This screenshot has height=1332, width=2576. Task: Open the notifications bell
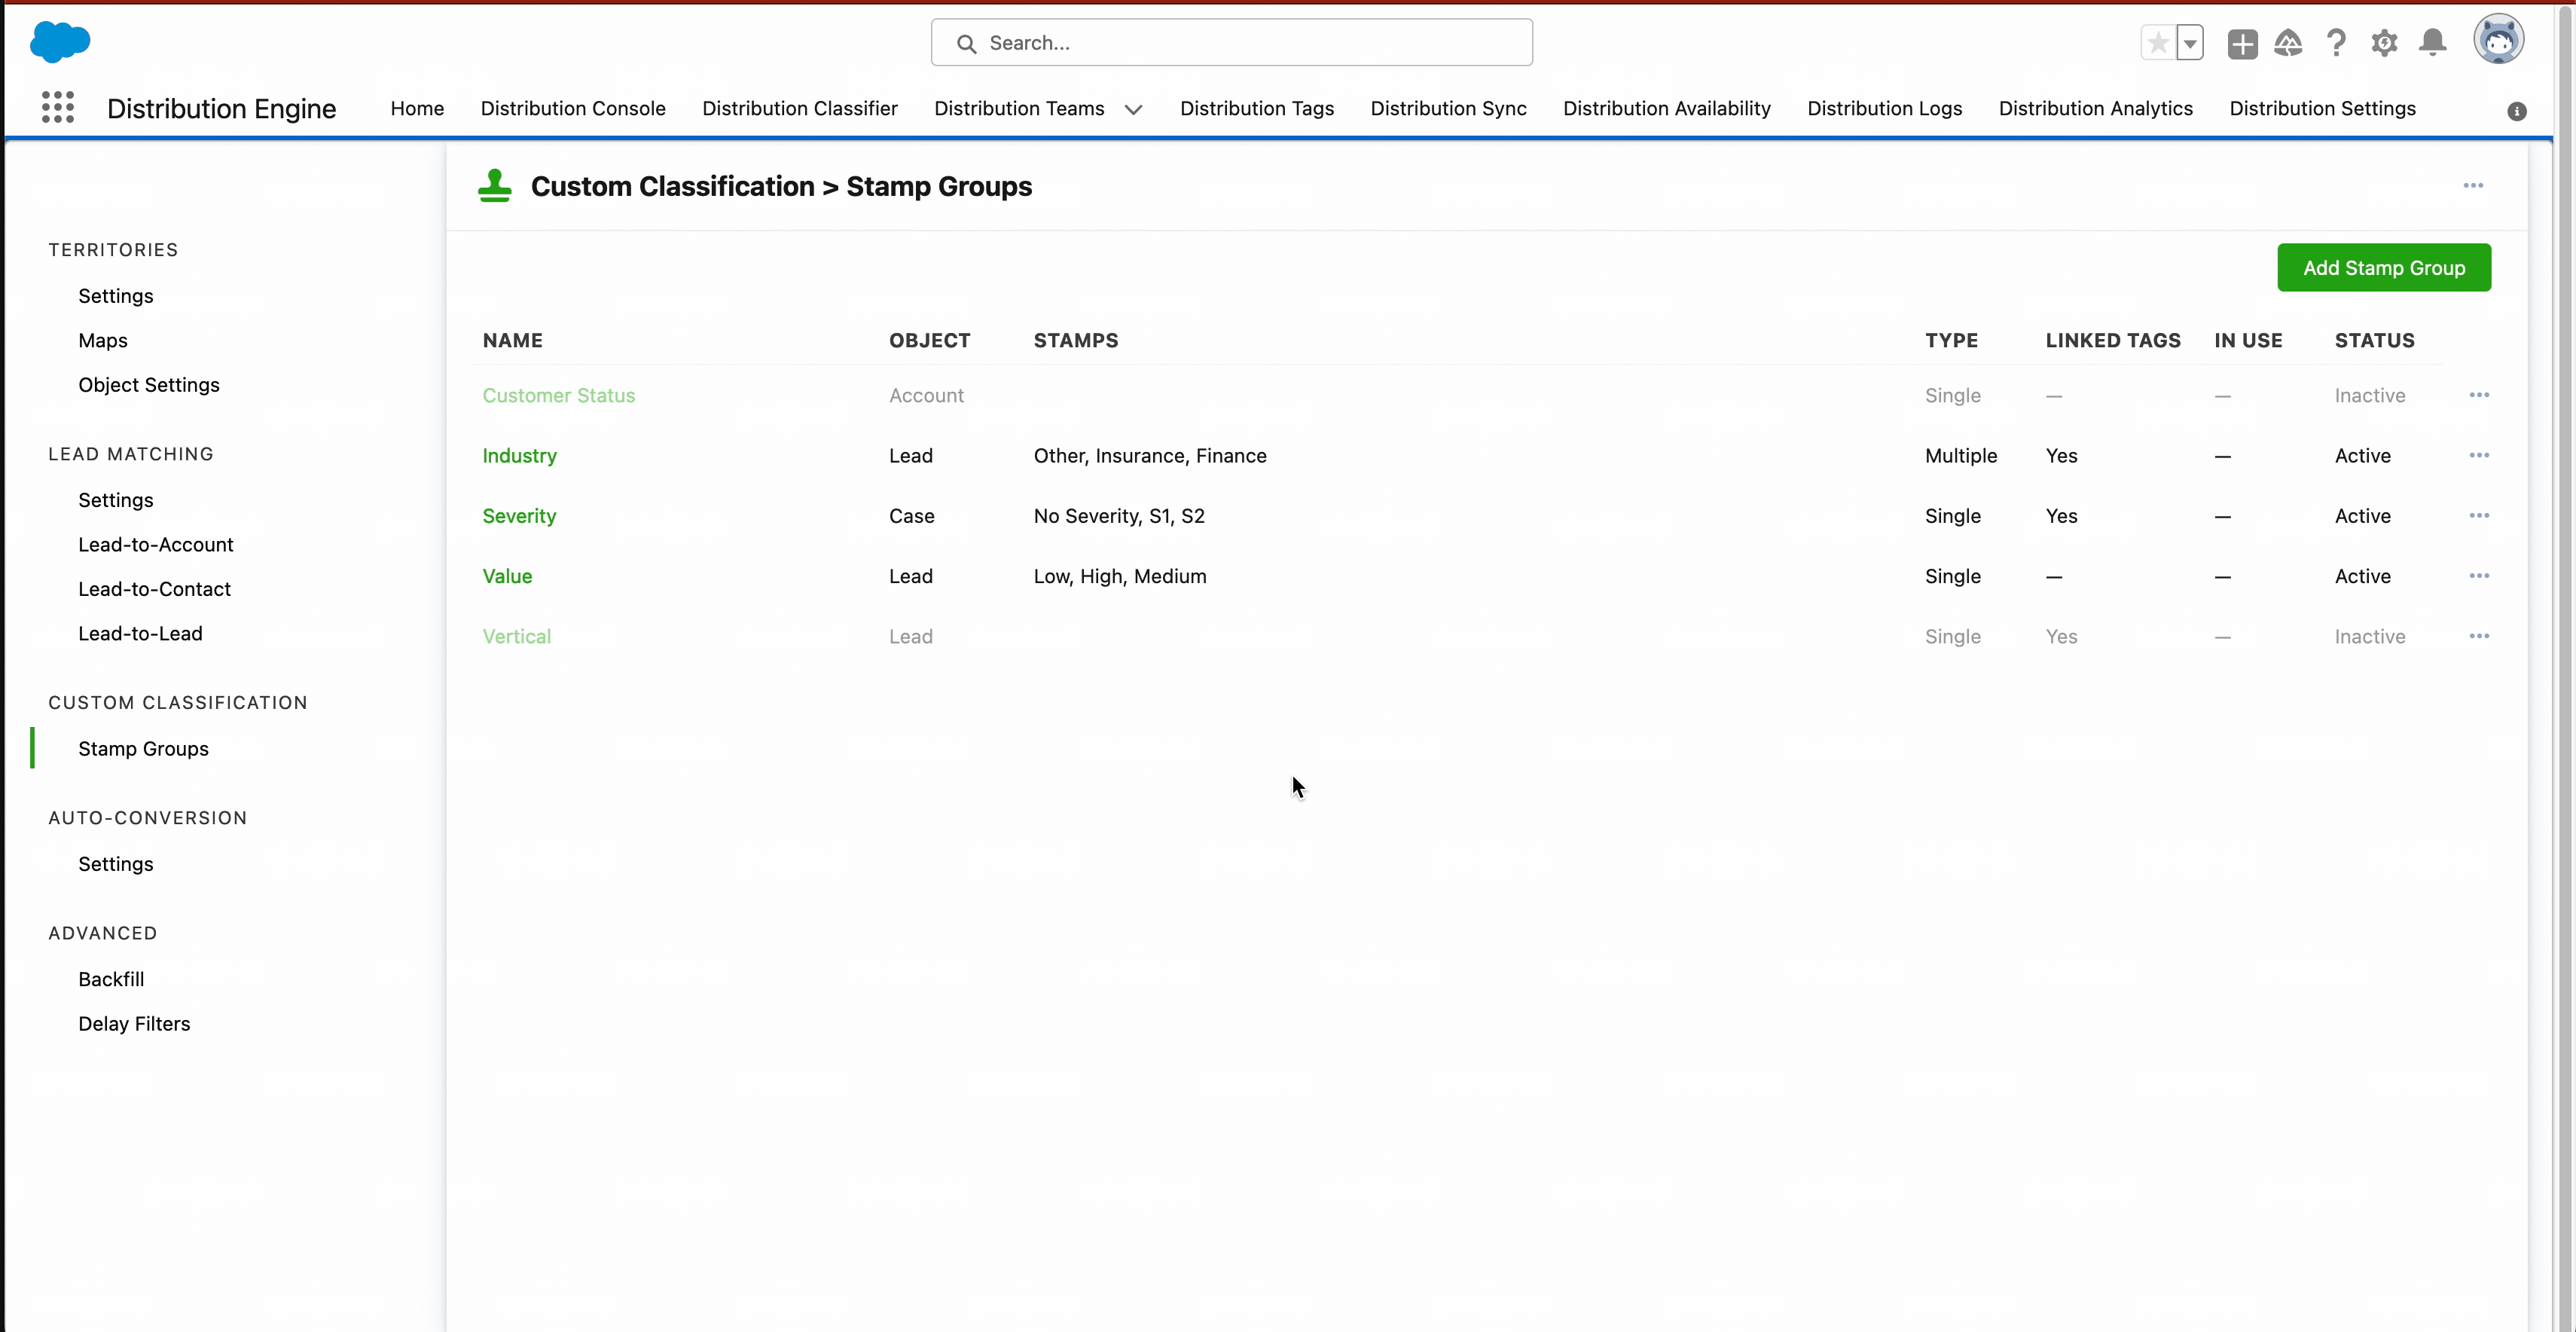pyautogui.click(x=2433, y=43)
